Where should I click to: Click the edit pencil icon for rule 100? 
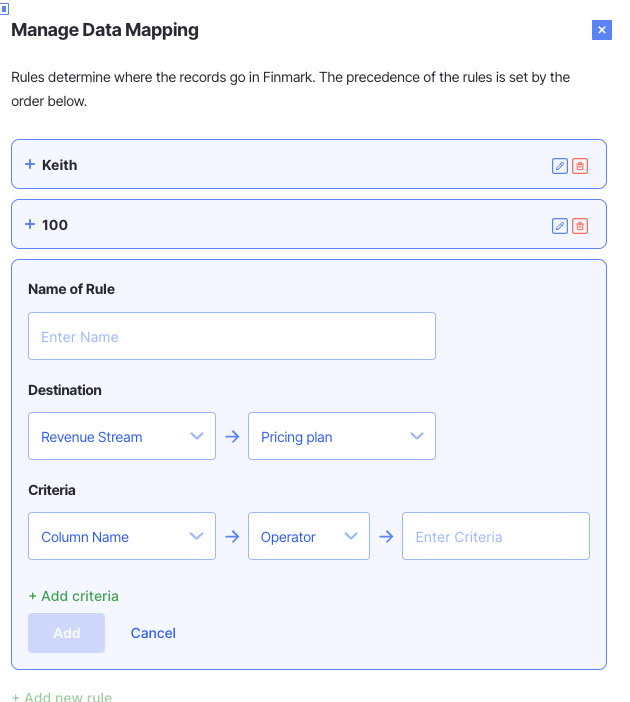coord(560,226)
